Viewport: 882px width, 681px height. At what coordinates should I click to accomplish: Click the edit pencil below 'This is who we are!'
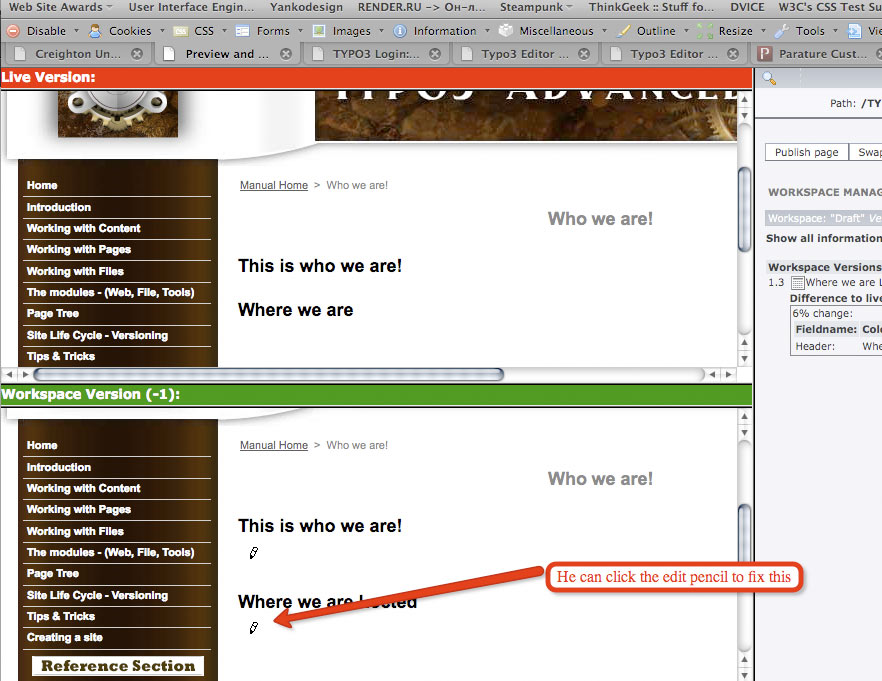coord(254,551)
